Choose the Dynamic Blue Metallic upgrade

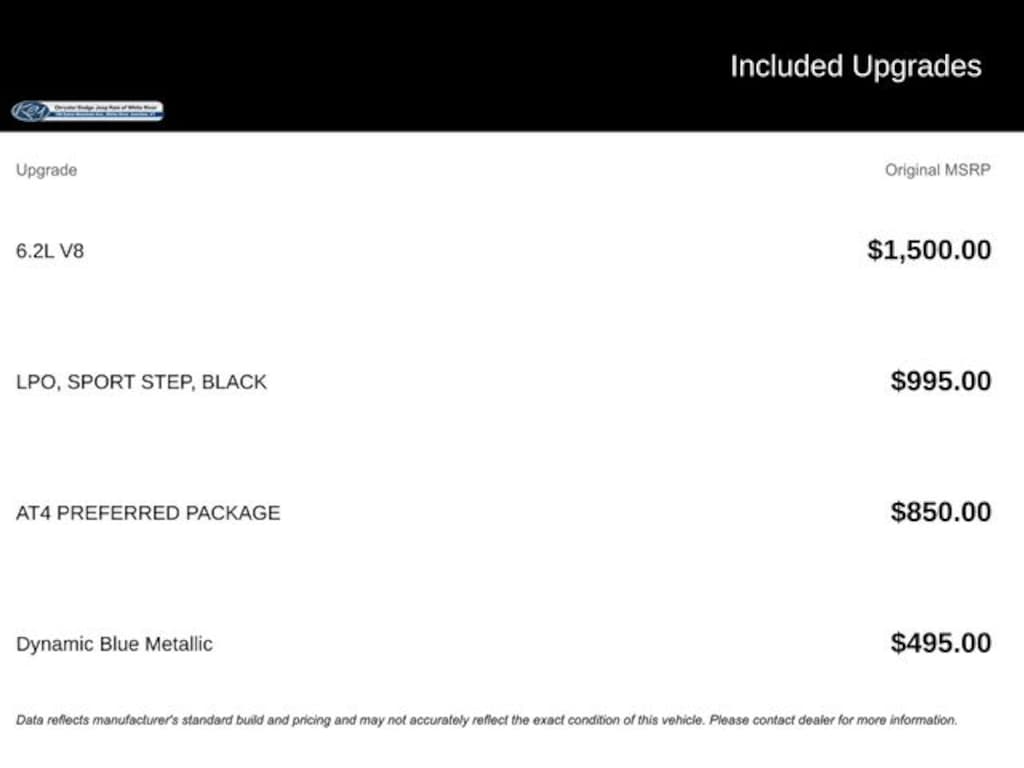click(114, 644)
